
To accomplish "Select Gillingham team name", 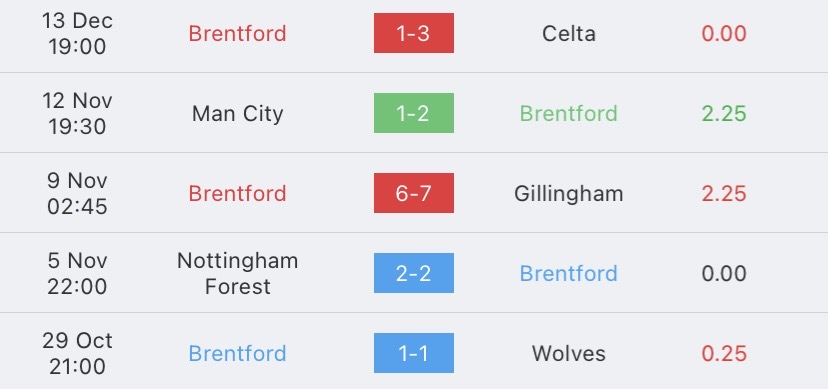I will click(x=569, y=194).
